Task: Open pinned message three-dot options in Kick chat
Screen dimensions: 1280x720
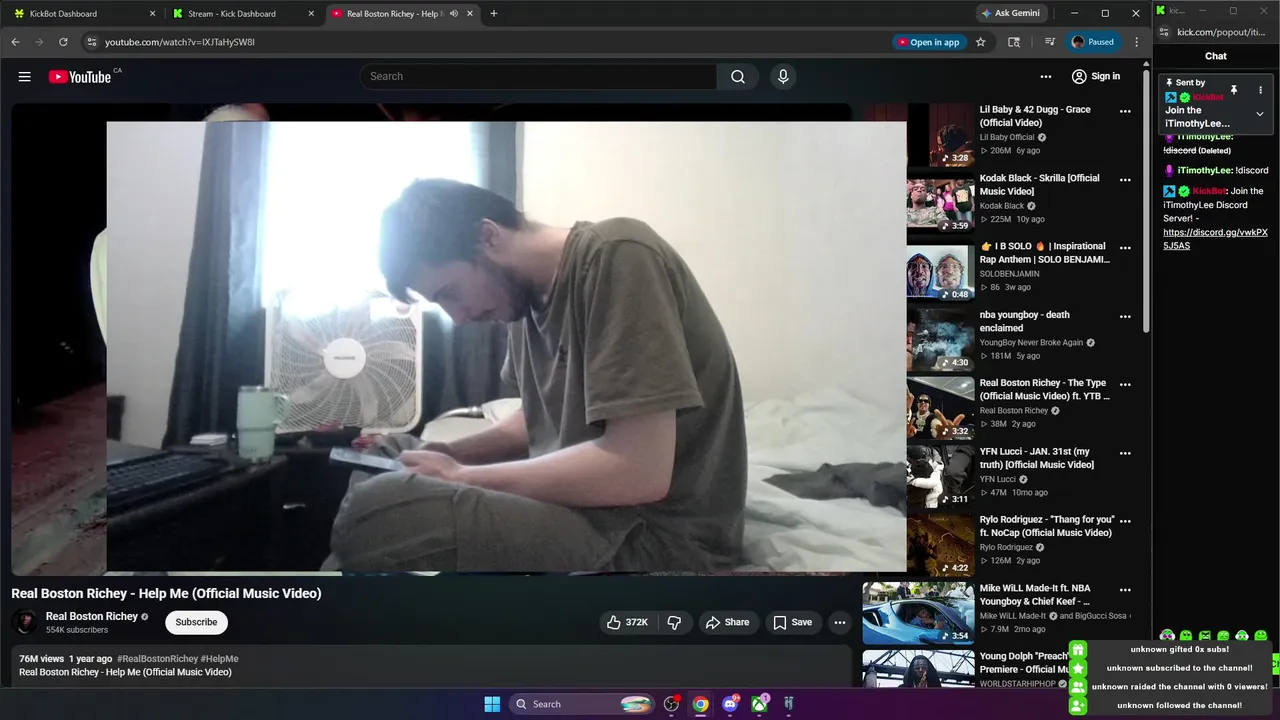Action: tap(1260, 90)
